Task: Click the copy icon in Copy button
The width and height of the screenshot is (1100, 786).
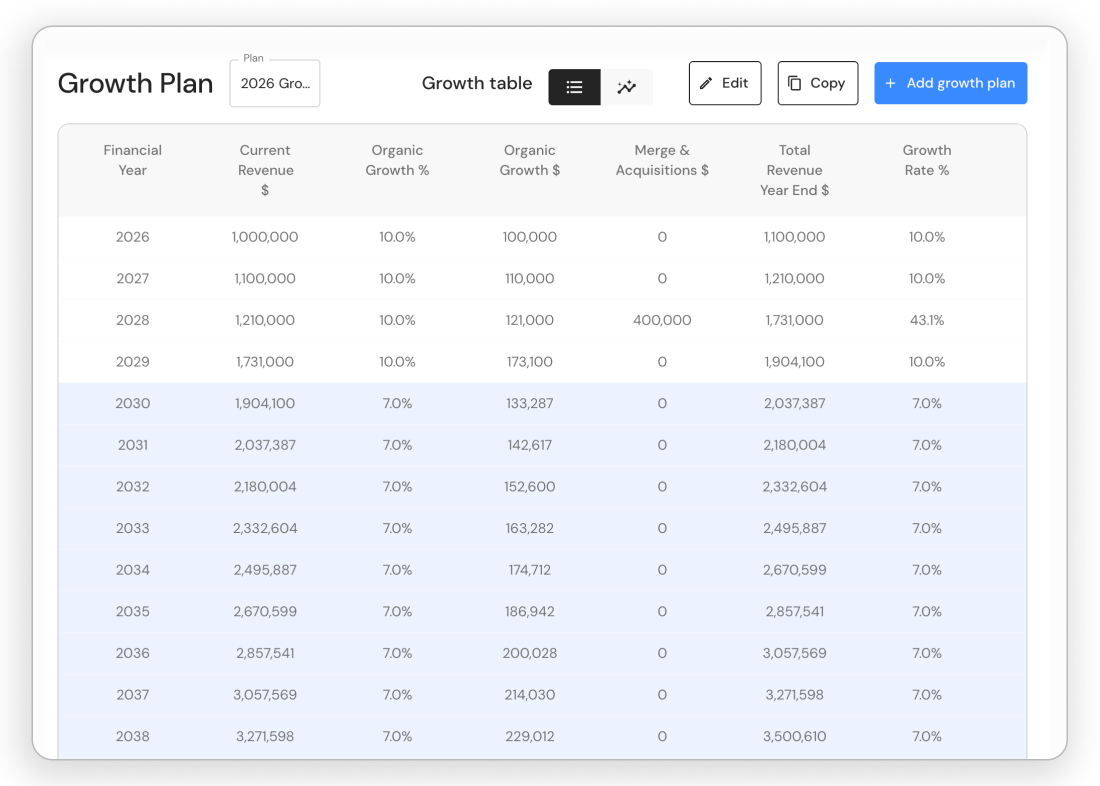Action: pos(794,84)
